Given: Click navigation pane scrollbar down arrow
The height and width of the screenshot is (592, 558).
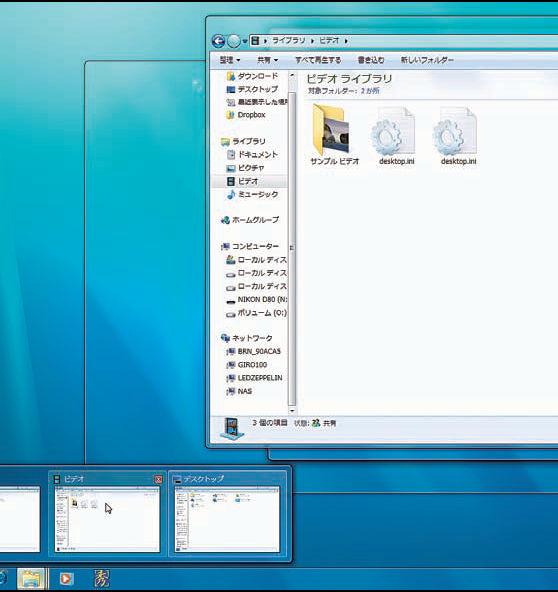Looking at the screenshot, I should pyautogui.click(x=292, y=410).
